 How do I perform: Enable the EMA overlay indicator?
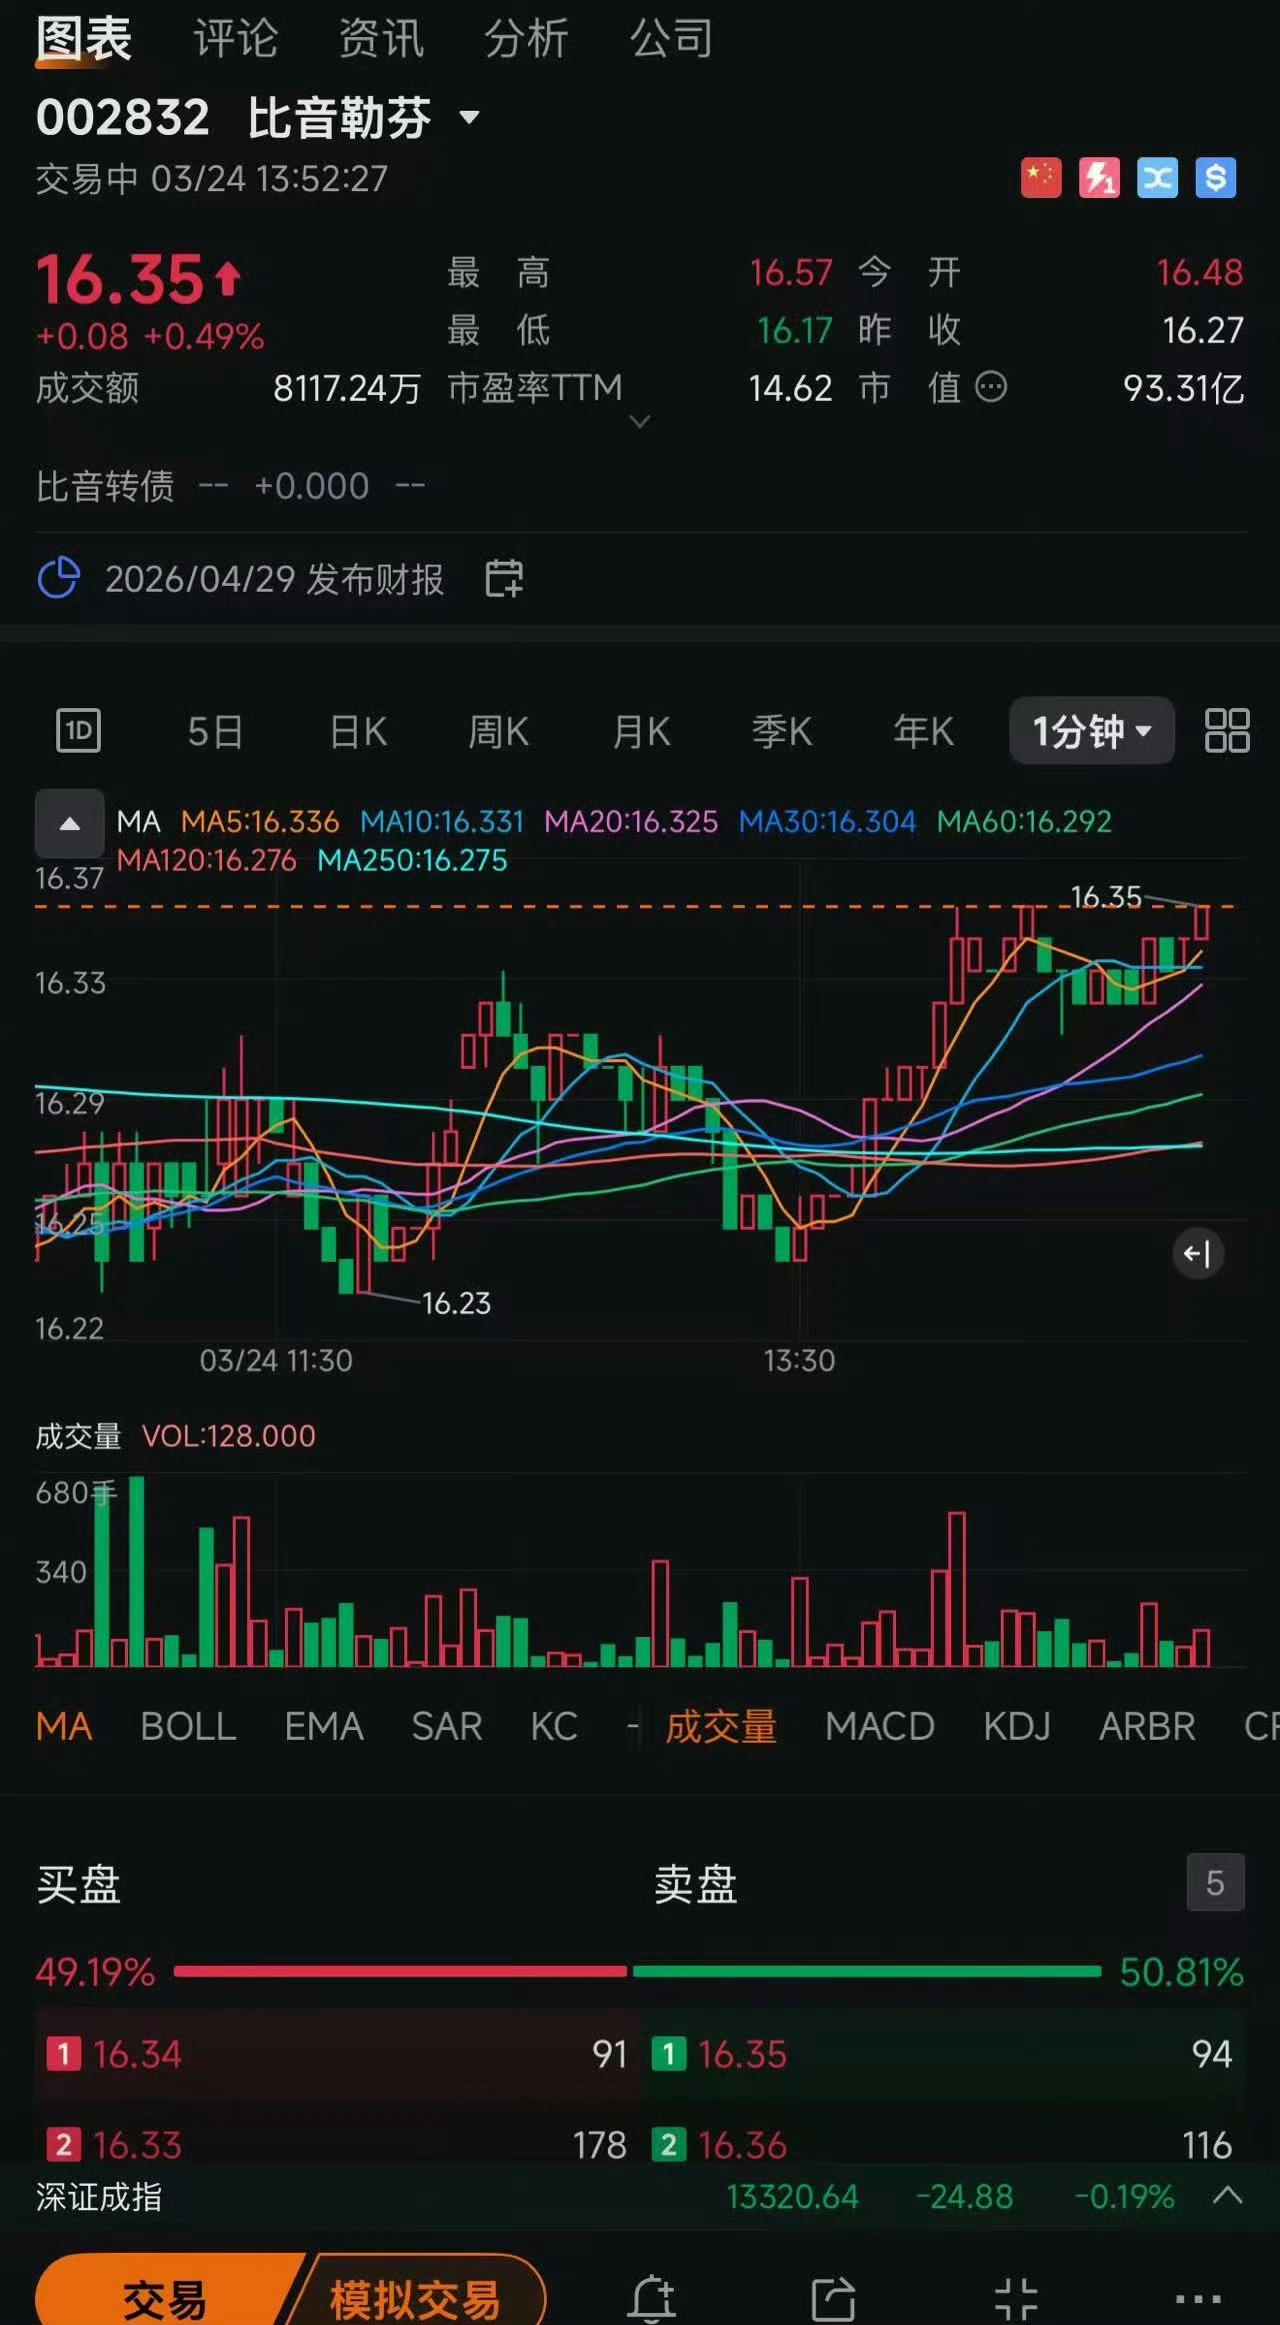[324, 1727]
